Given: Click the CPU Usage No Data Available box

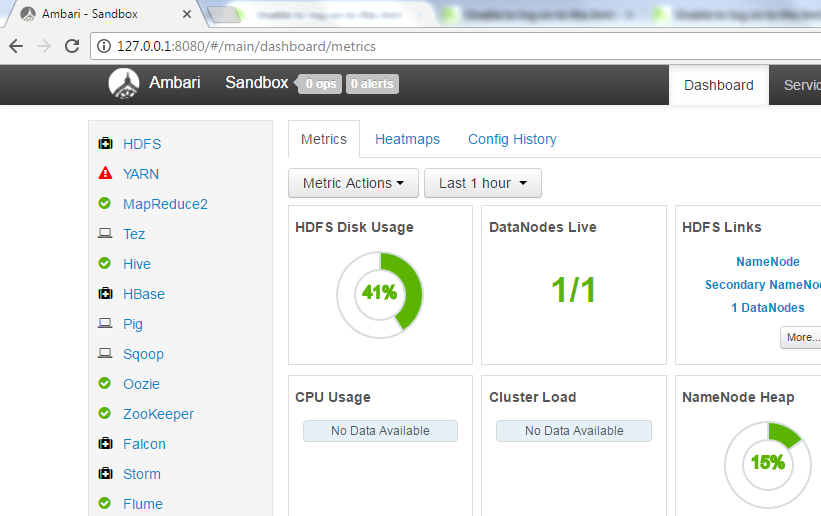Looking at the screenshot, I should (x=380, y=431).
